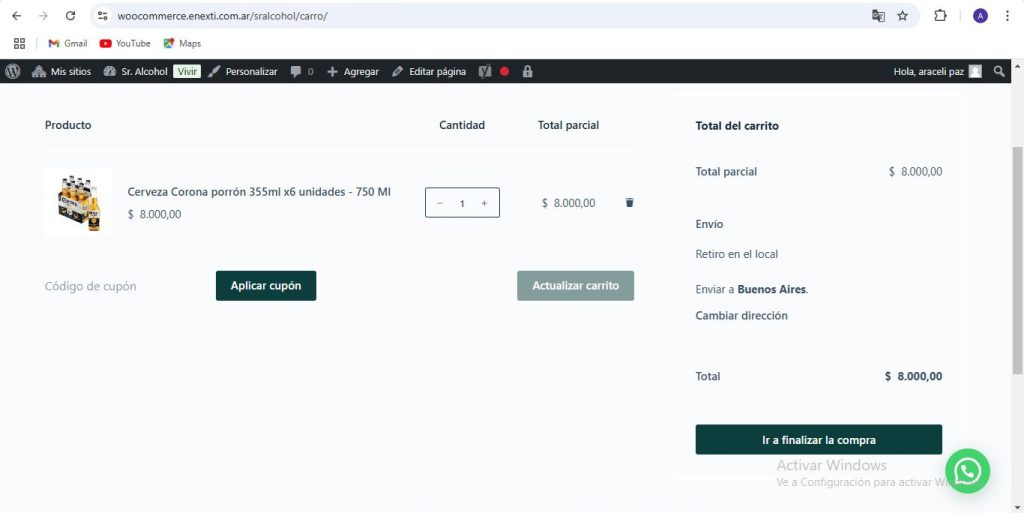Open the comments bubble in admin bar
Viewport: 1024px width, 513px height.
302,71
